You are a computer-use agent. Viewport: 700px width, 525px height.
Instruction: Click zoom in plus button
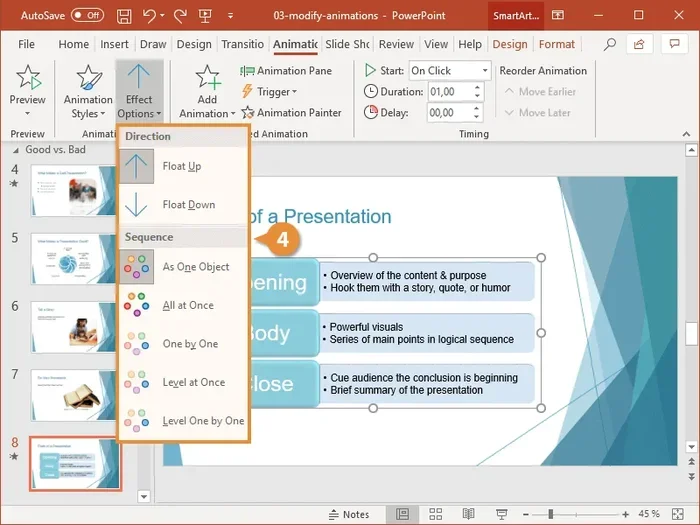tap(625, 514)
